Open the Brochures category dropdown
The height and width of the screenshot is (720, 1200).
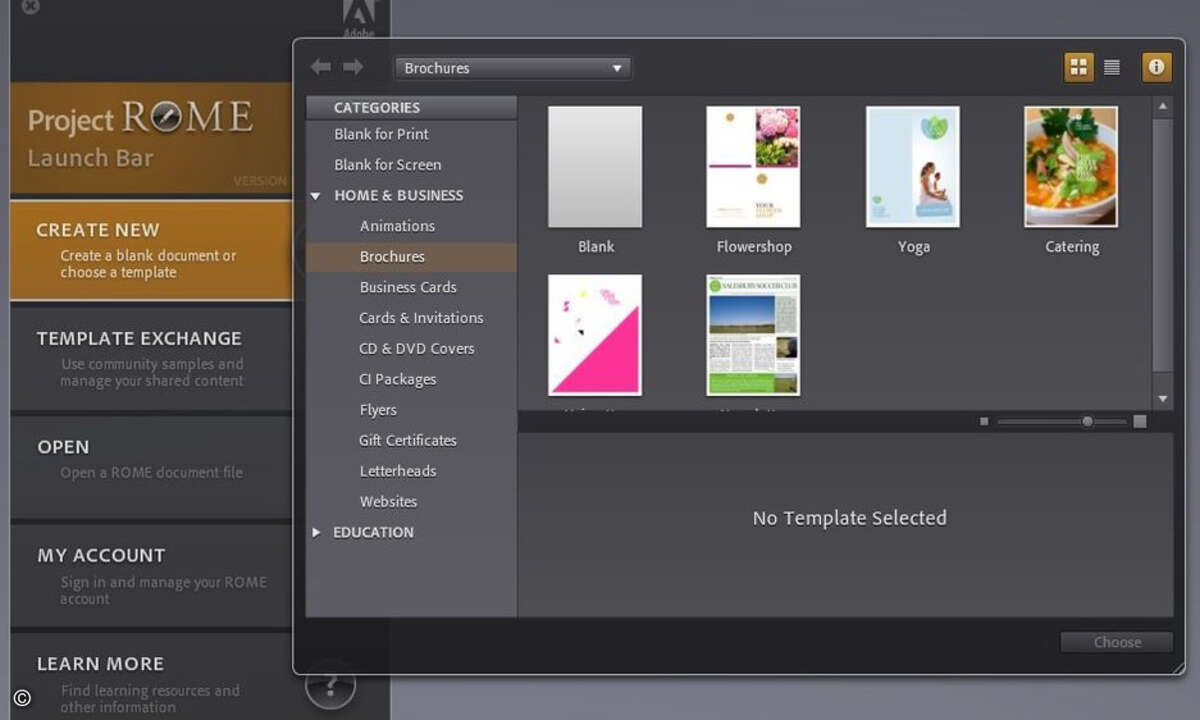coord(513,68)
